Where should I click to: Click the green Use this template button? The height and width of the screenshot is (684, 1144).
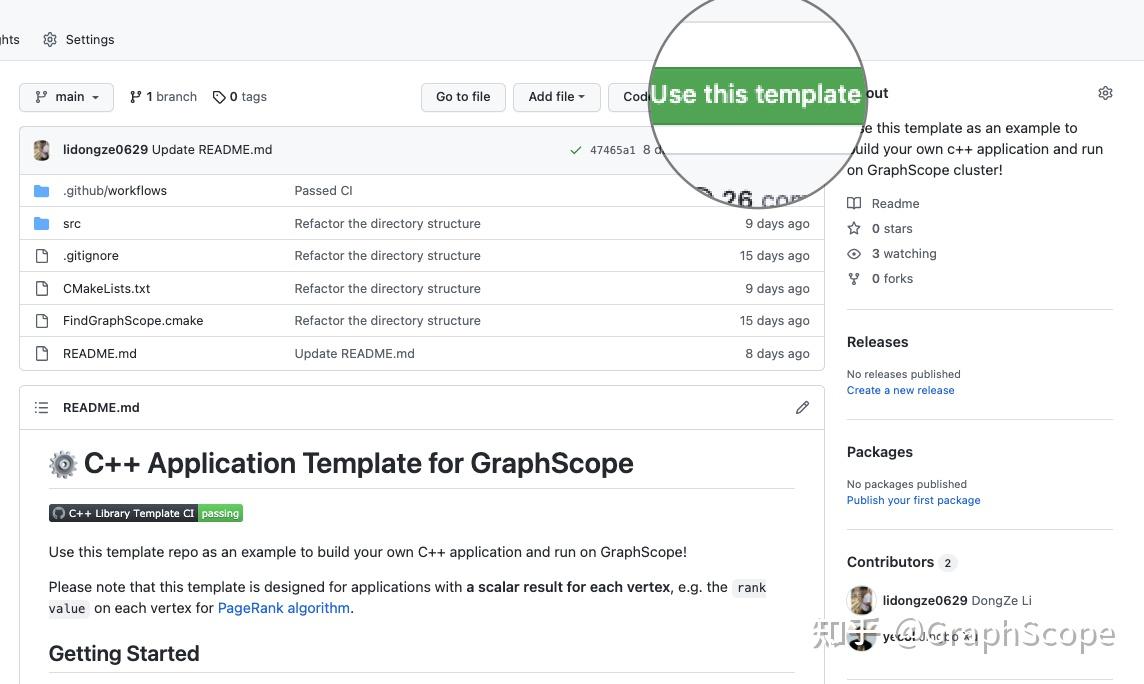(756, 95)
